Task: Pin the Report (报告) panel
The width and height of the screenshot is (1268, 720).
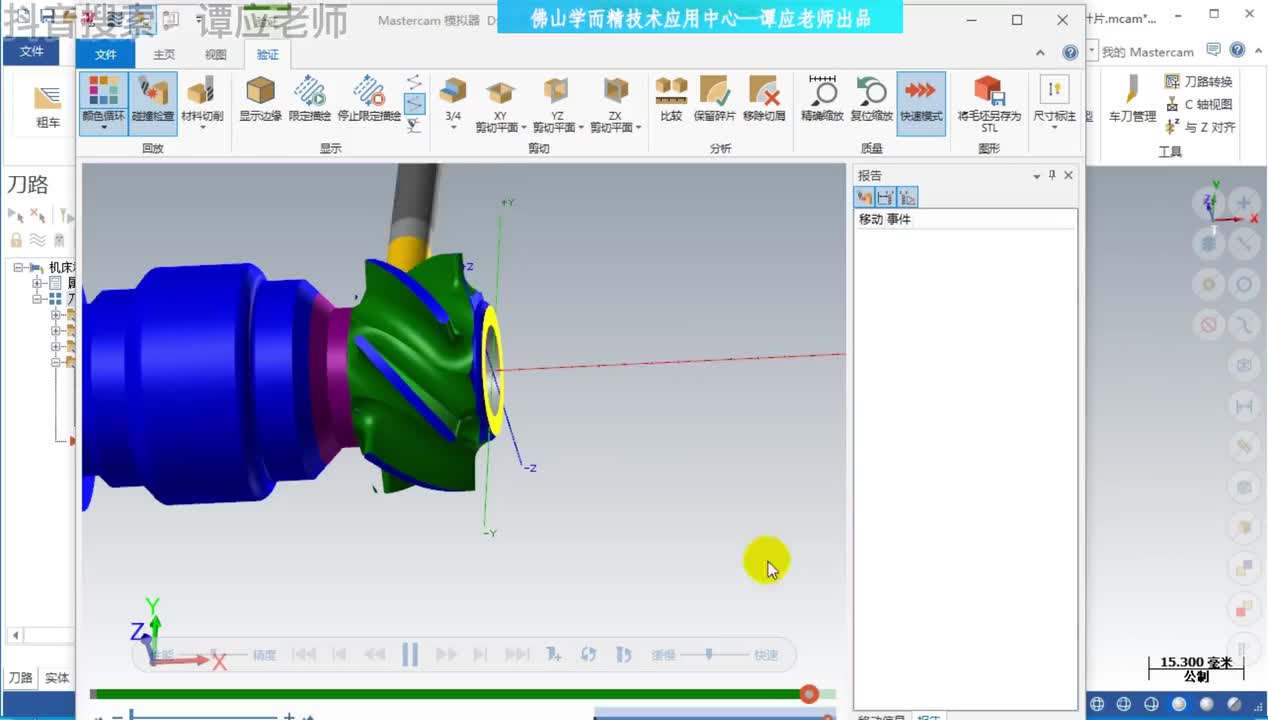Action: click(x=1052, y=175)
